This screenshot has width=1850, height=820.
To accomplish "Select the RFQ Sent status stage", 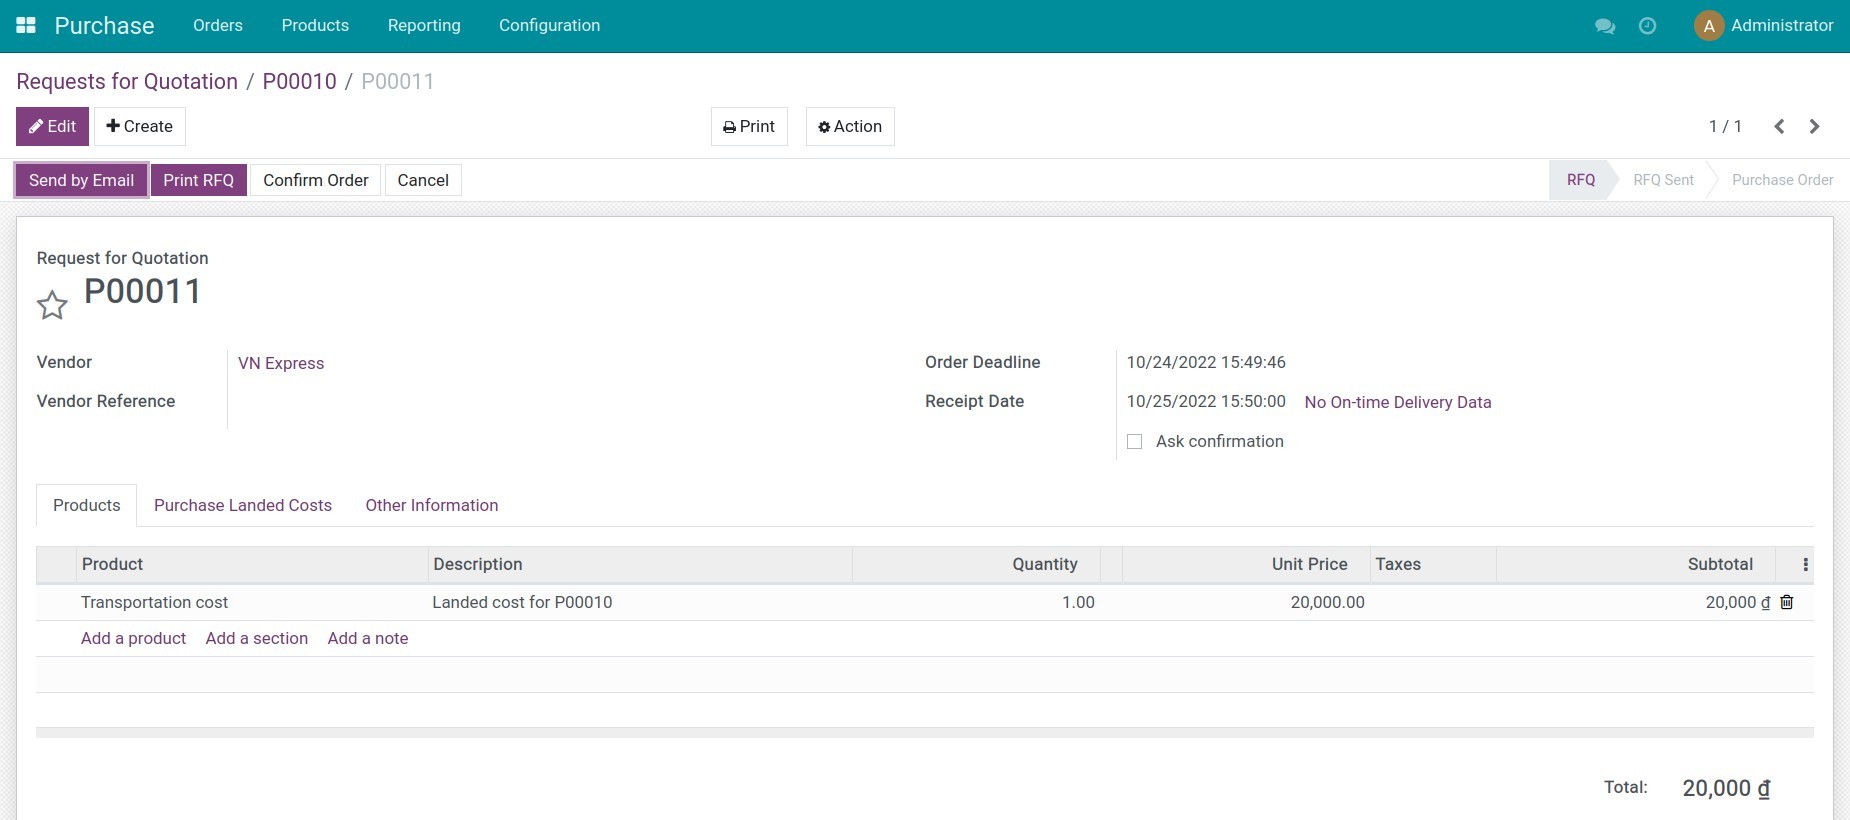I will click(1663, 180).
